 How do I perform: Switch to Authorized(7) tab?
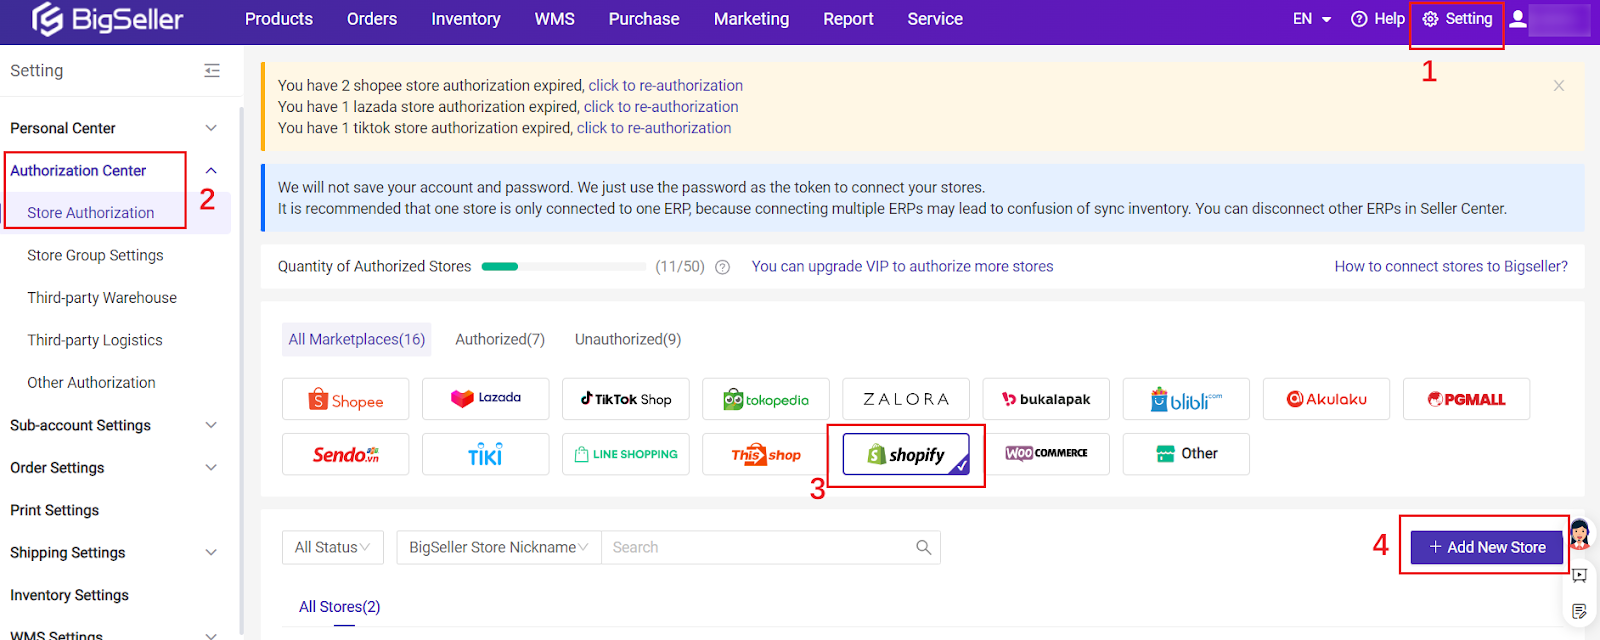[x=500, y=340]
